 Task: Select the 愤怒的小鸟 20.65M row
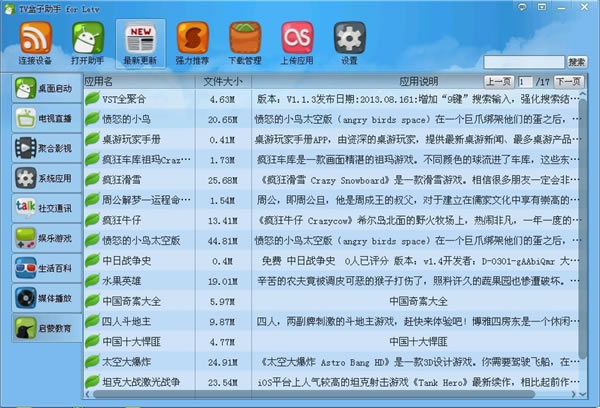[331, 119]
